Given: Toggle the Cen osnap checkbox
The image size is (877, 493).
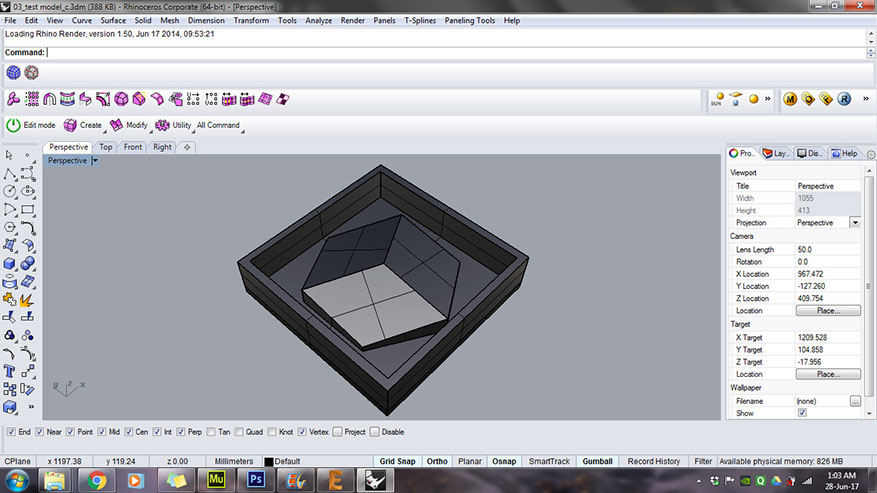Looking at the screenshot, I should tap(129, 432).
